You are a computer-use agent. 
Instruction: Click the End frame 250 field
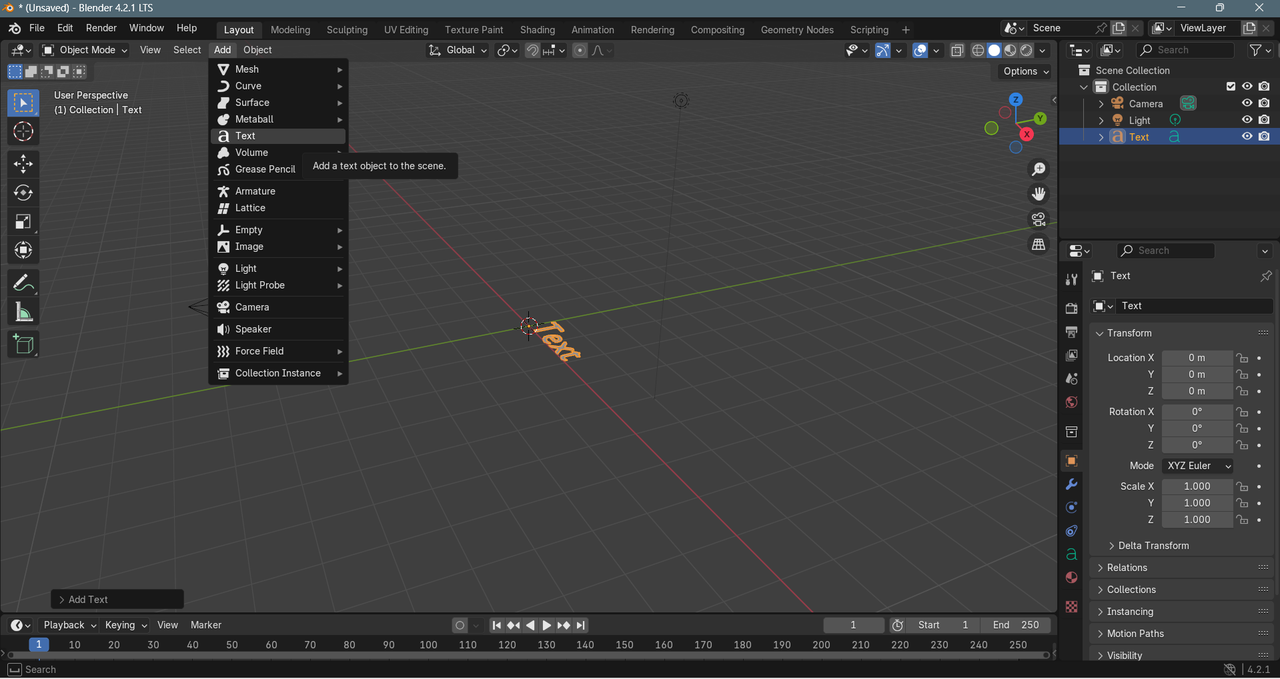point(1015,625)
